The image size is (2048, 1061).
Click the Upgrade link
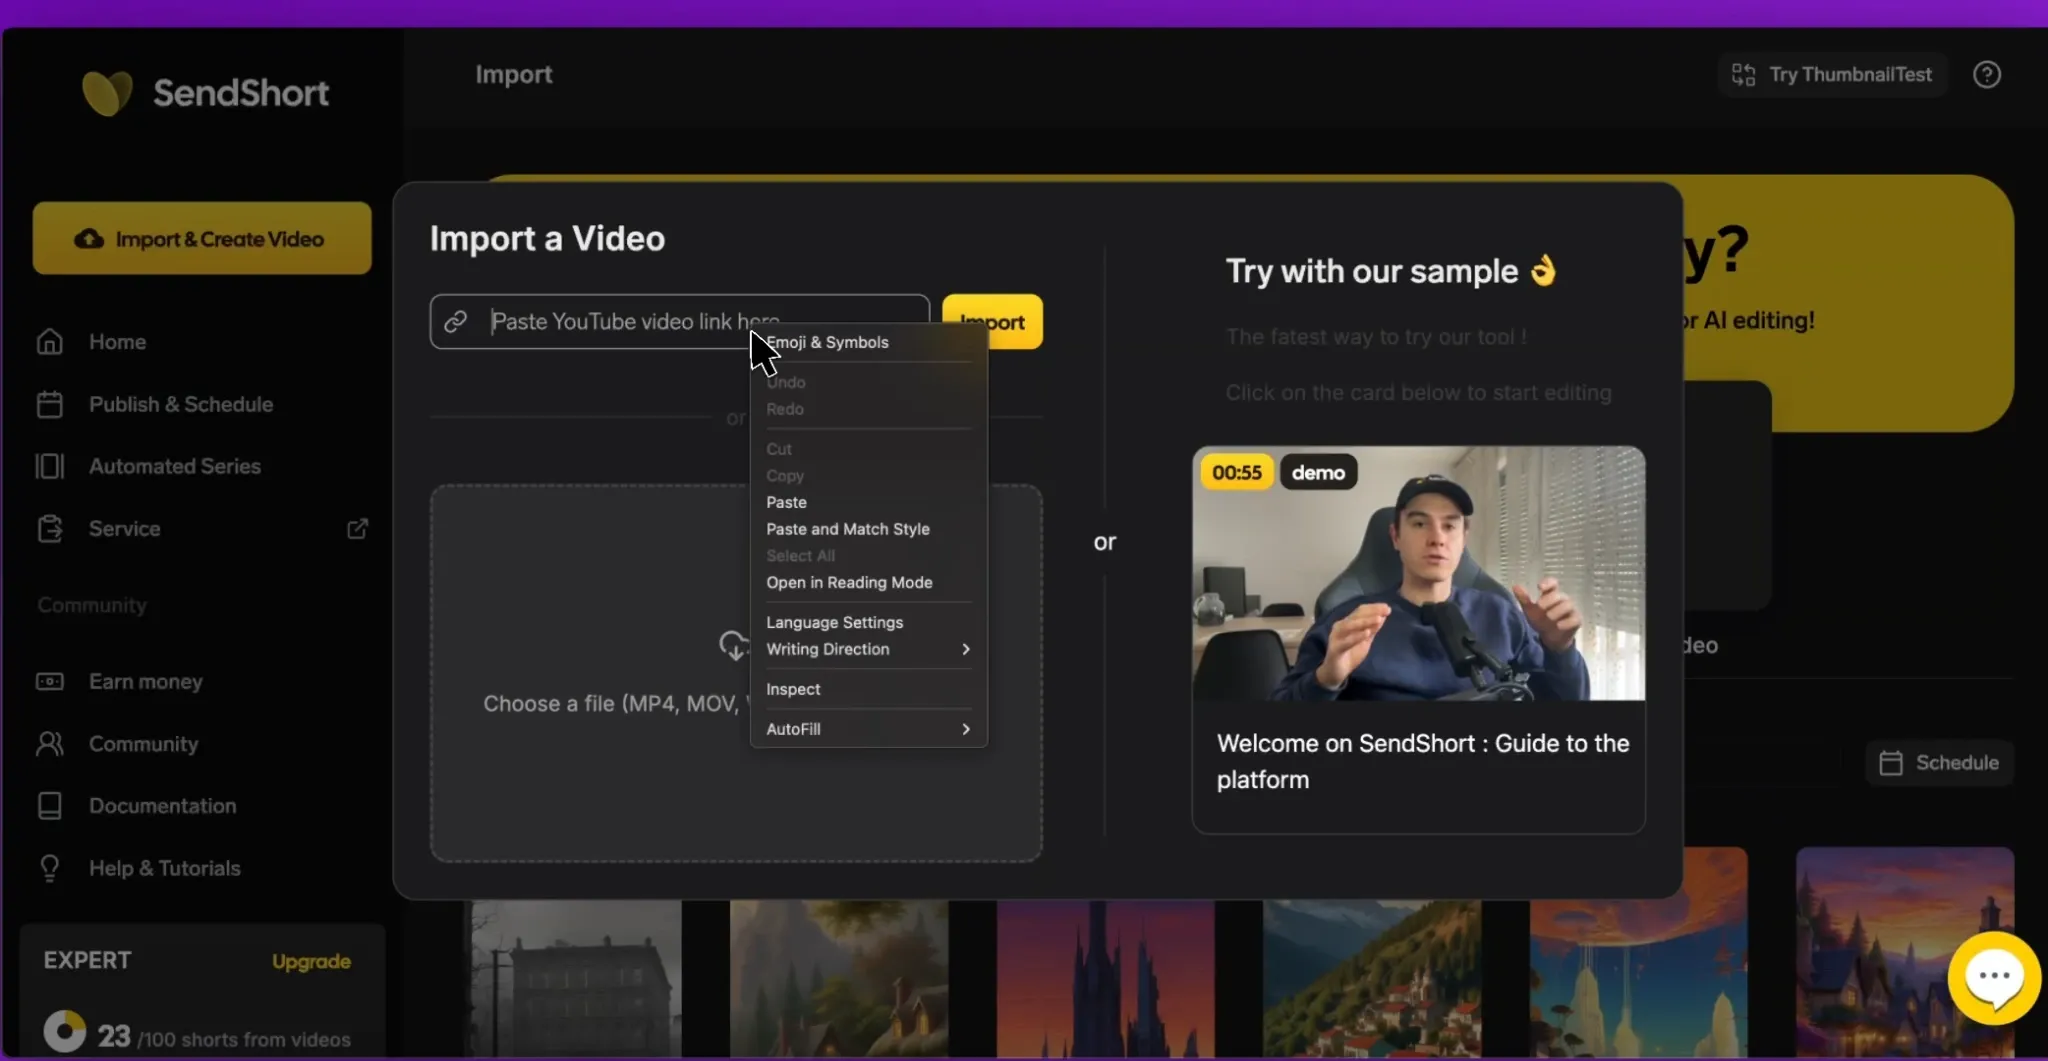click(x=311, y=961)
